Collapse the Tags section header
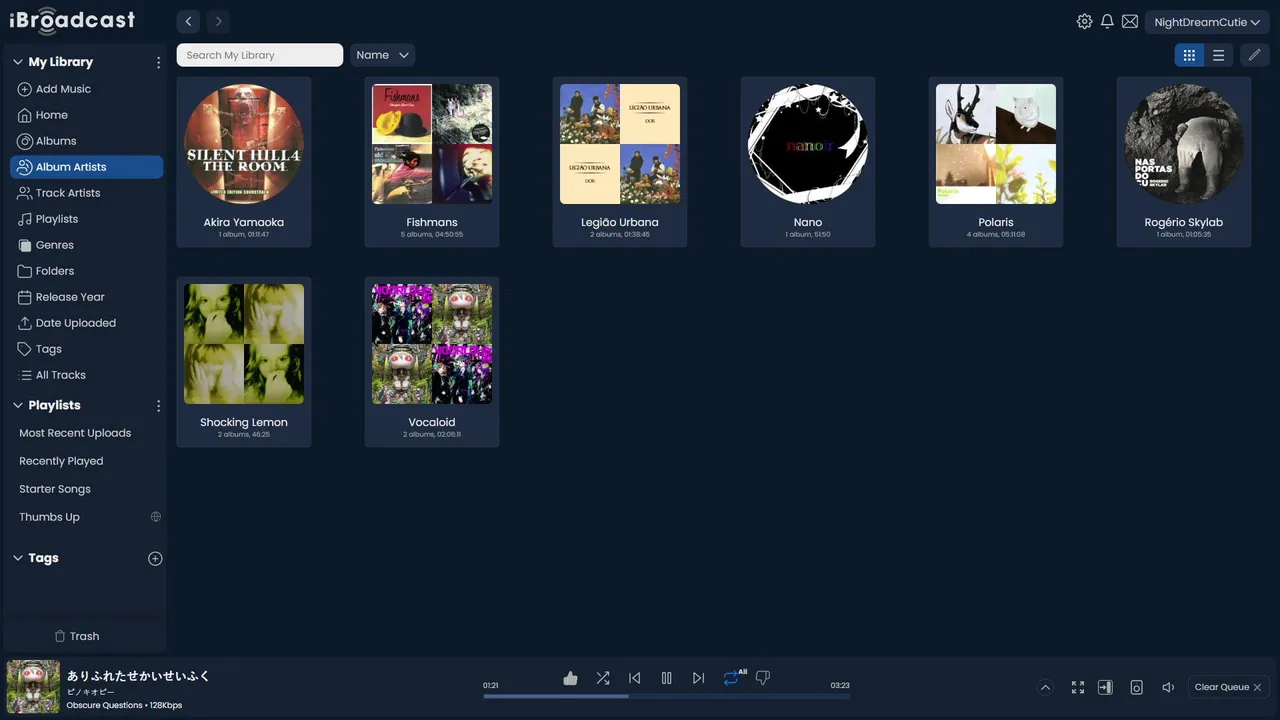Screen dimensions: 1280x720 tap(17, 559)
